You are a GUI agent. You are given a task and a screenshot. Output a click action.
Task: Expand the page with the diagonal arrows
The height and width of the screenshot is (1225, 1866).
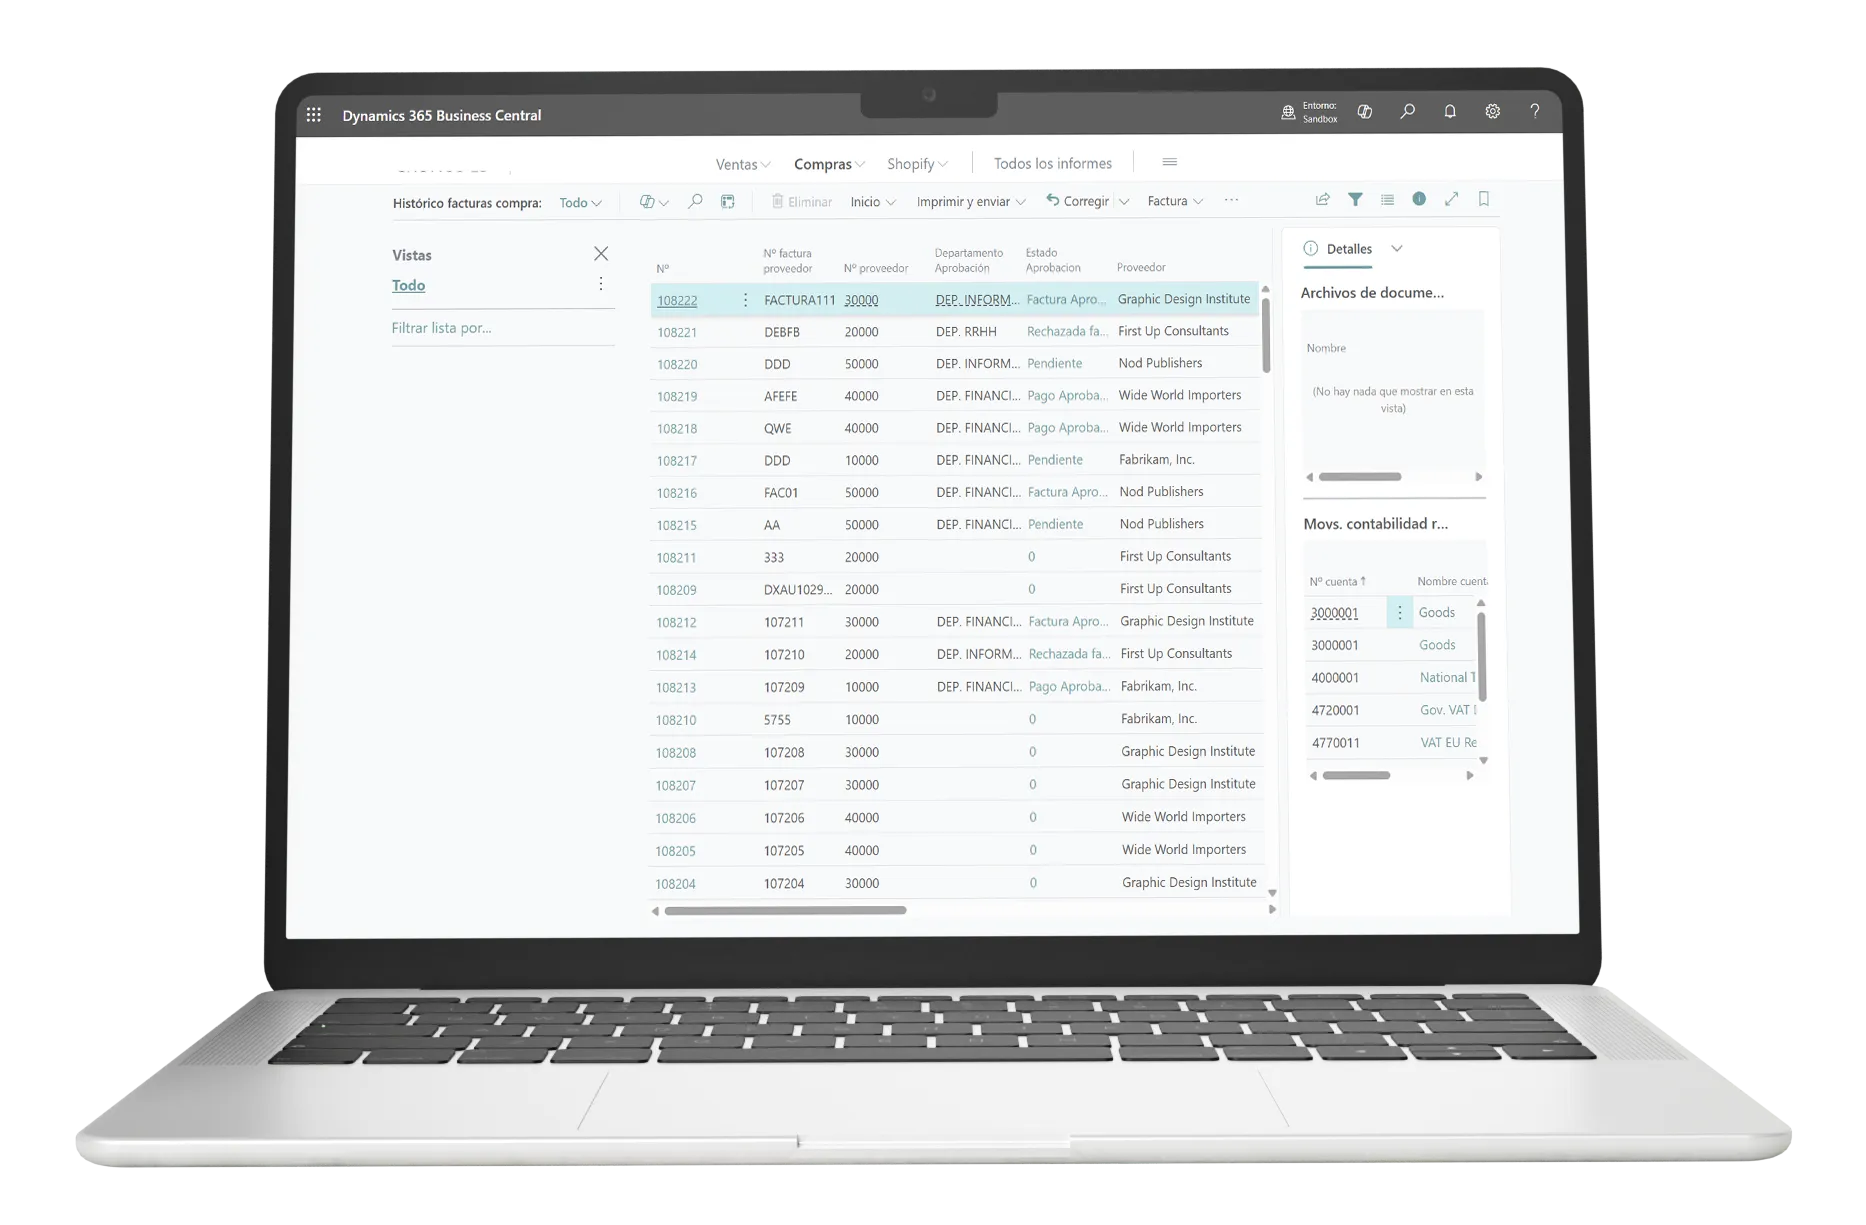(1451, 199)
